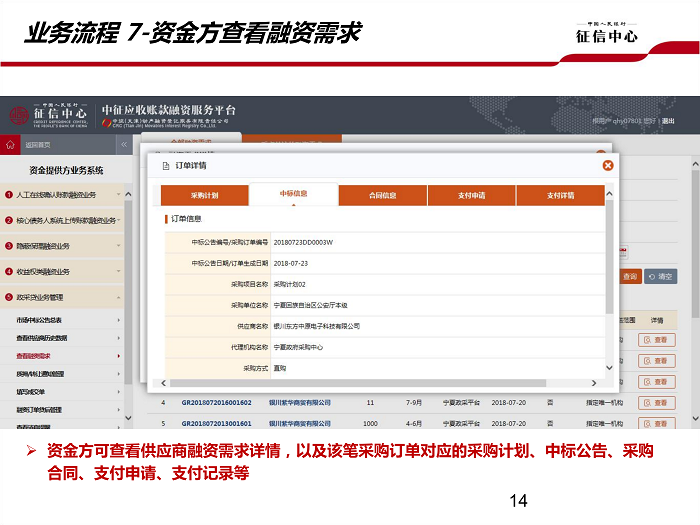Image resolution: width=700 pixels, height=525 pixels.
Task: Open the GR2018072016001602 record link
Action: pyautogui.click(x=216, y=402)
